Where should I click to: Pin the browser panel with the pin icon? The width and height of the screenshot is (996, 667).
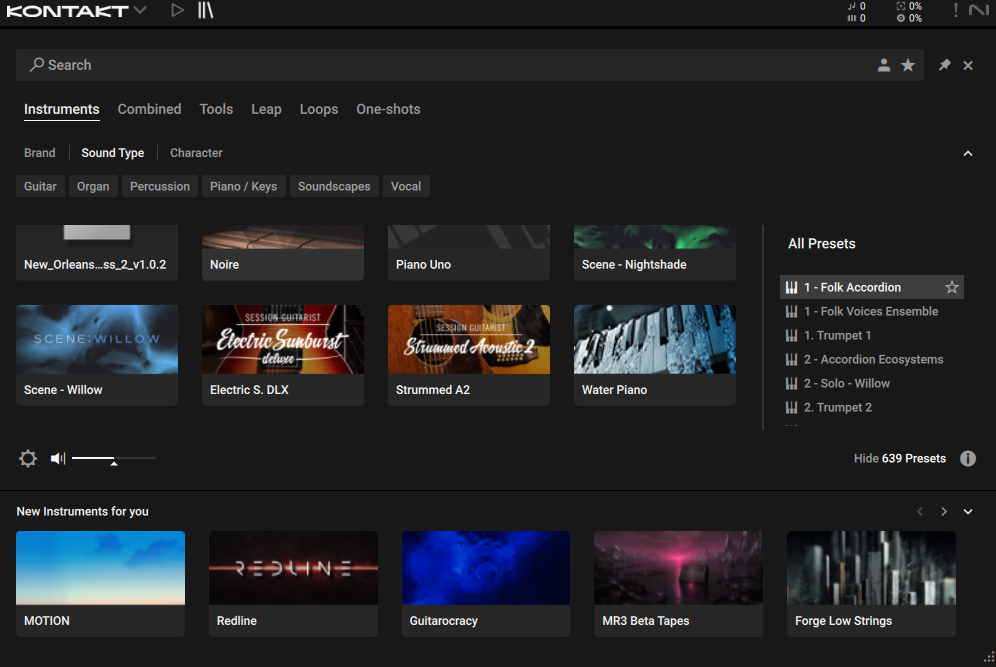(945, 65)
